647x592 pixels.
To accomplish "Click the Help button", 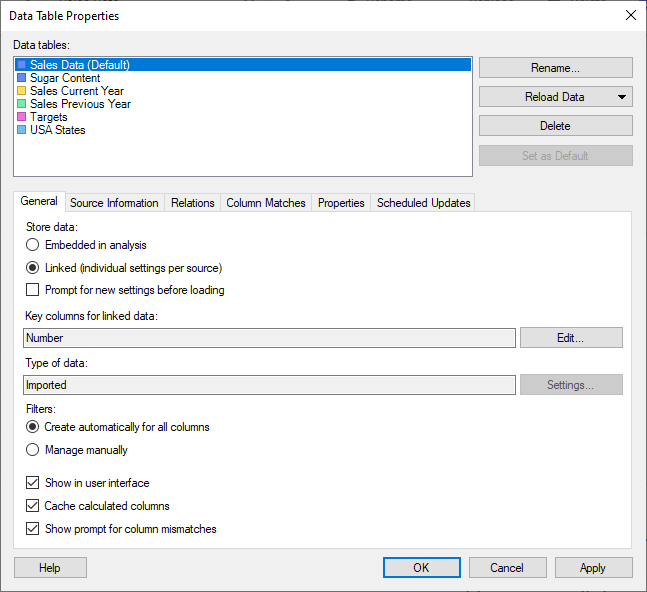I will point(50,568).
